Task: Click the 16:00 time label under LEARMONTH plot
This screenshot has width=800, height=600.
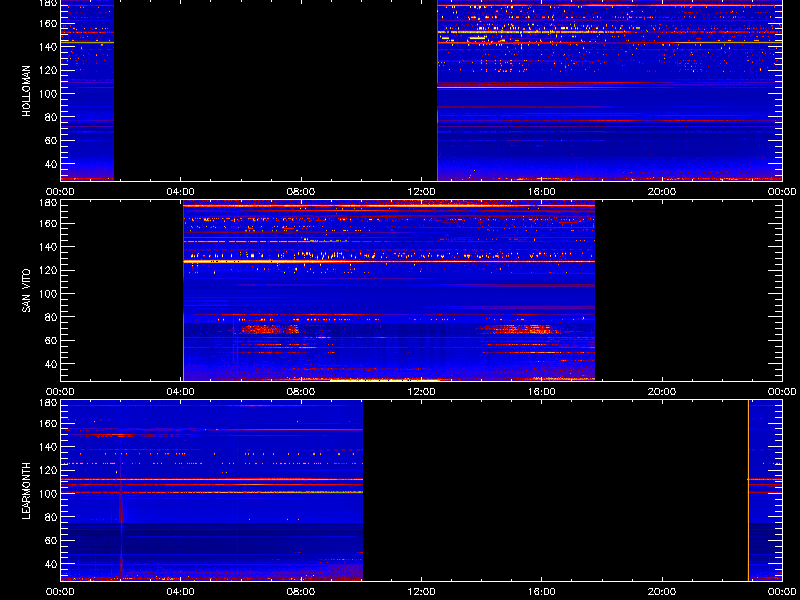Action: coord(541,592)
